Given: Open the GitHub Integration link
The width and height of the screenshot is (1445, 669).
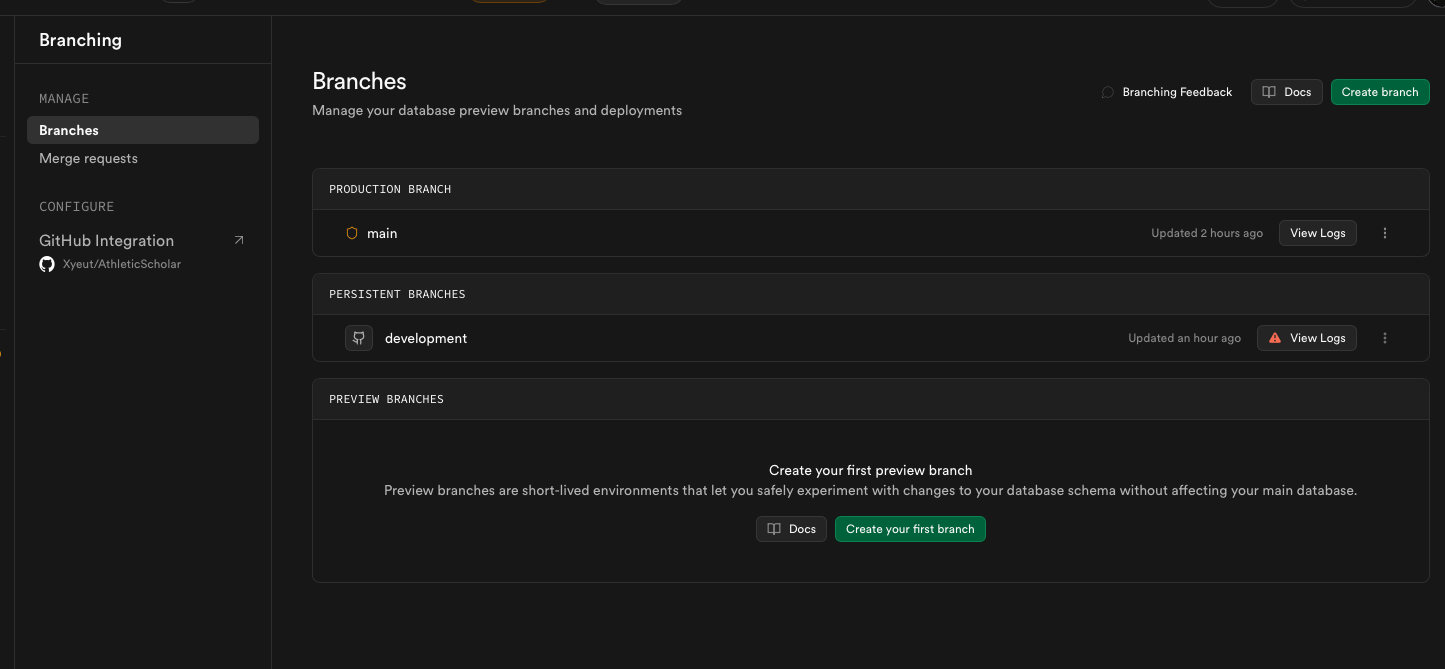Looking at the screenshot, I should [x=106, y=240].
